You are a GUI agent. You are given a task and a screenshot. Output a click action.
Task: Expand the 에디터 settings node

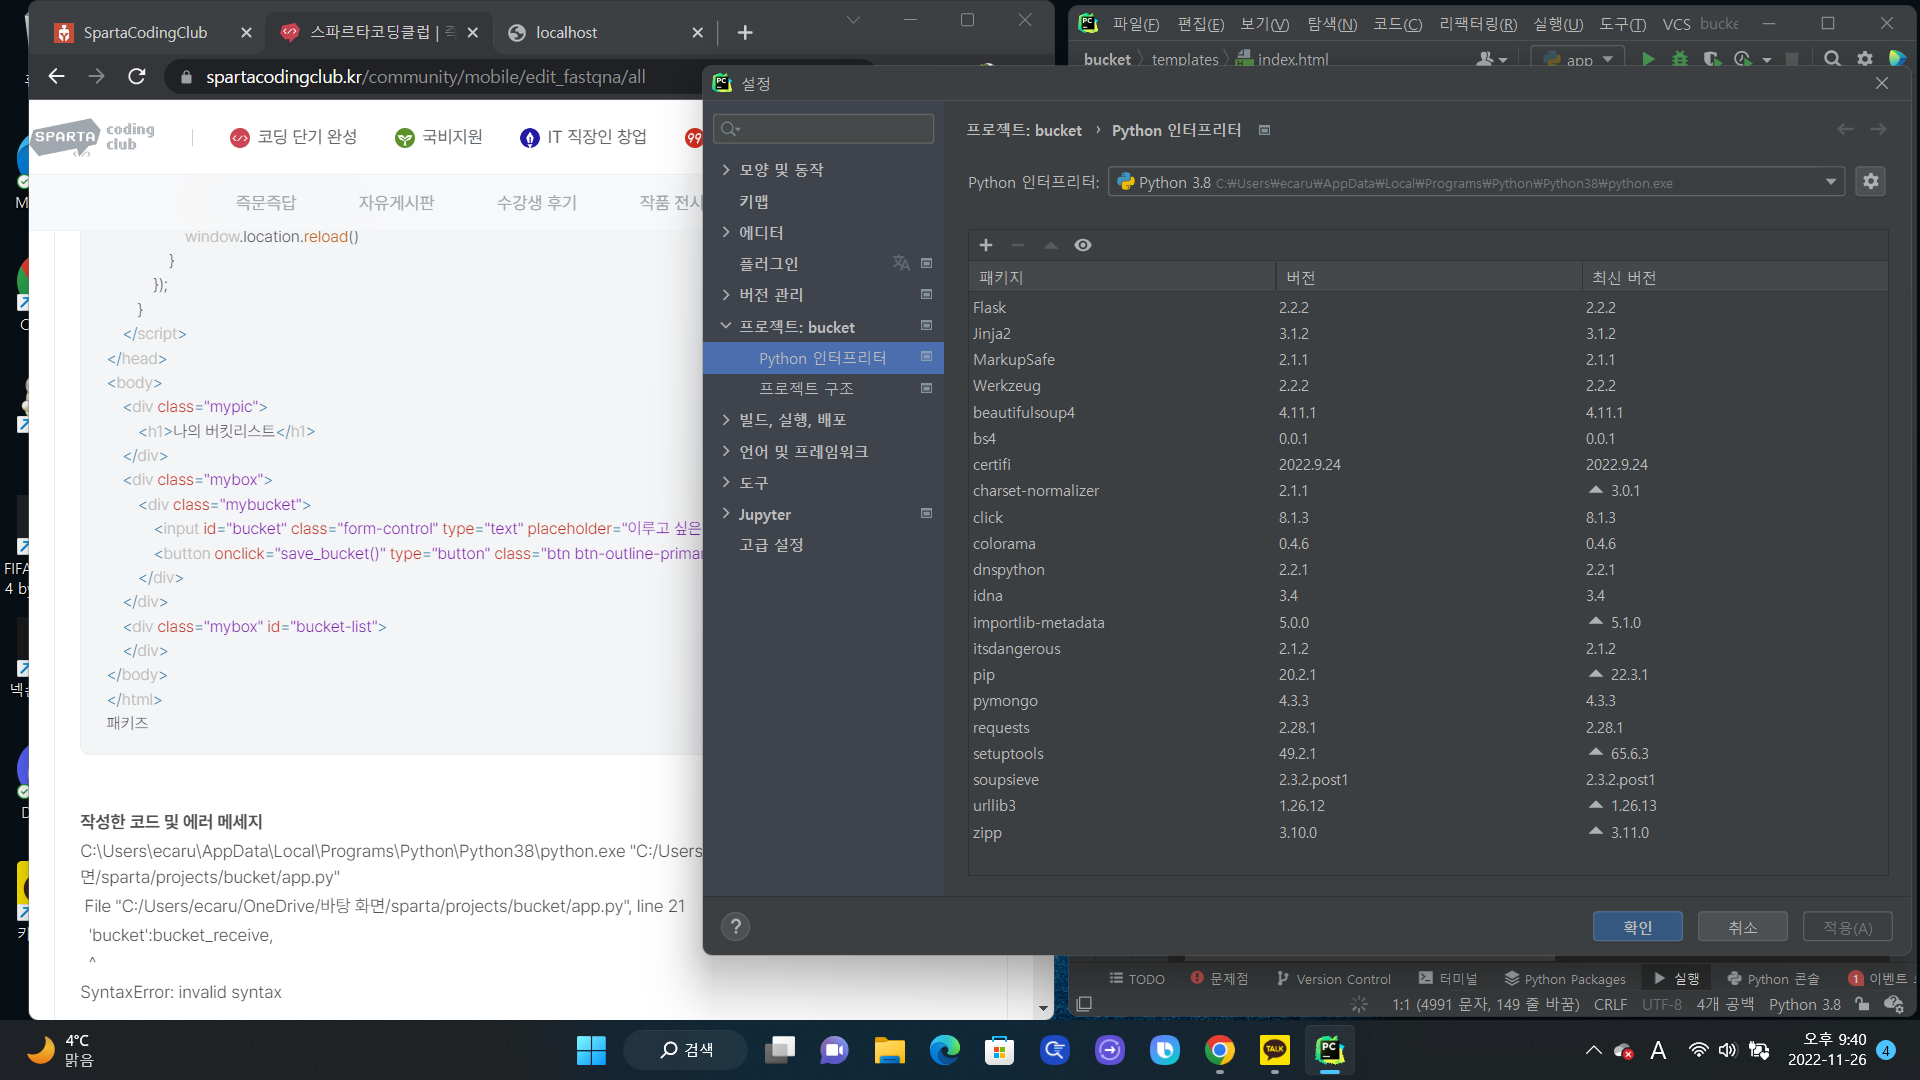[x=726, y=232]
